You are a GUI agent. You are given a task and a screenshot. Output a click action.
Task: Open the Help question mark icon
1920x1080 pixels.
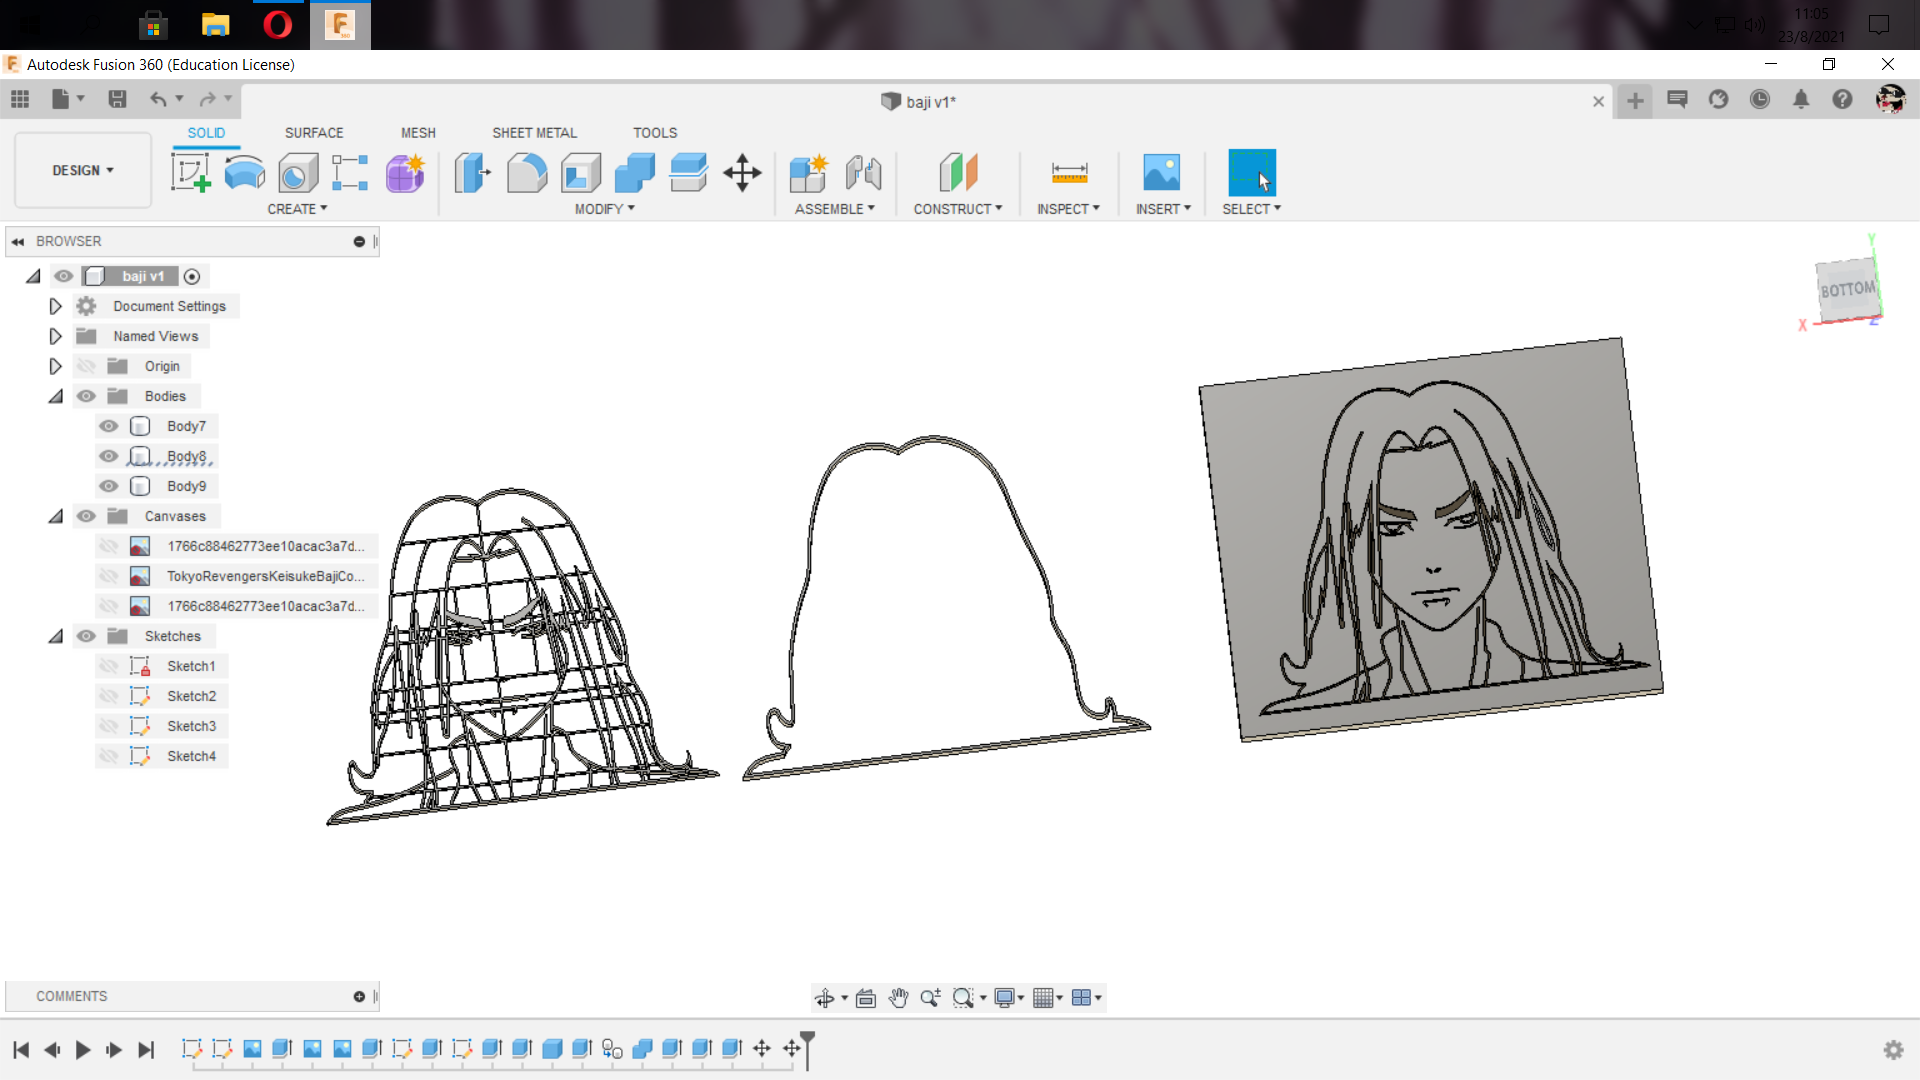pos(1841,99)
